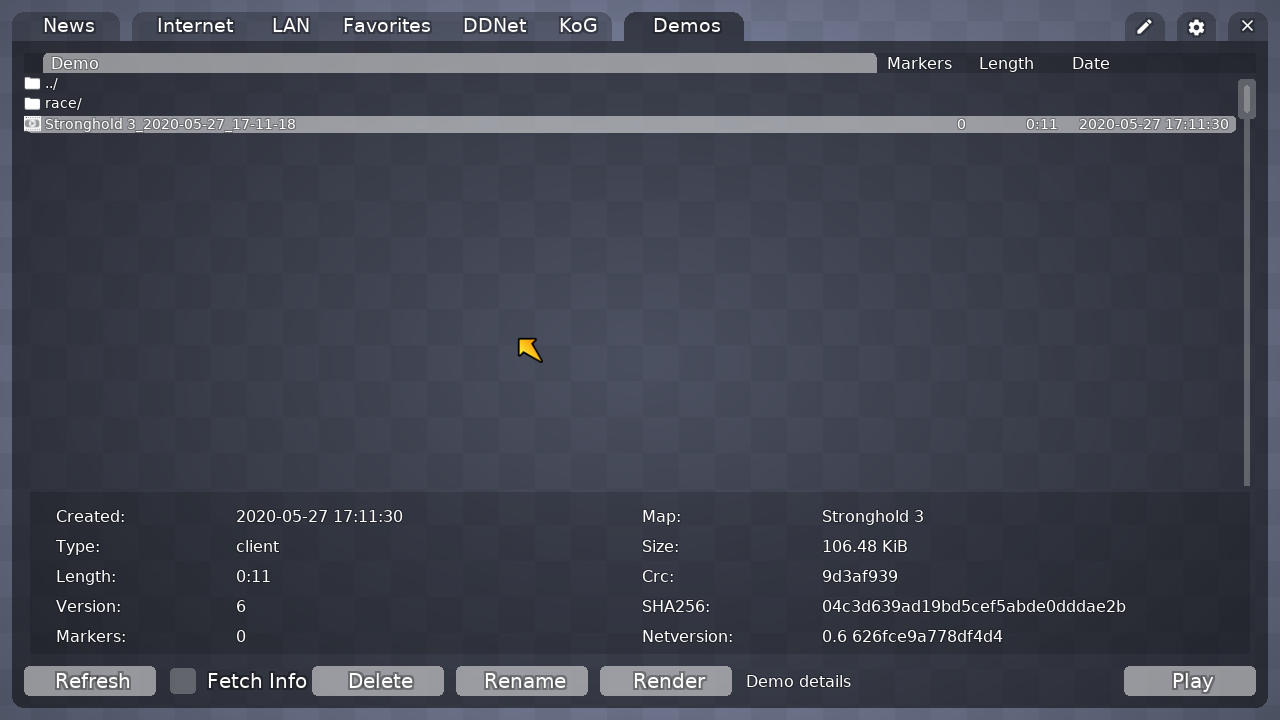Select the KoG tab
The height and width of the screenshot is (720, 1280).
(578, 26)
